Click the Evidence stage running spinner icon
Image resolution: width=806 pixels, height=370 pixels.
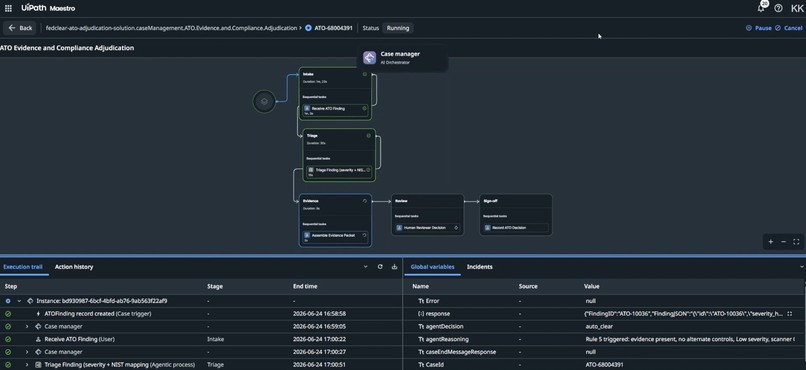(364, 201)
